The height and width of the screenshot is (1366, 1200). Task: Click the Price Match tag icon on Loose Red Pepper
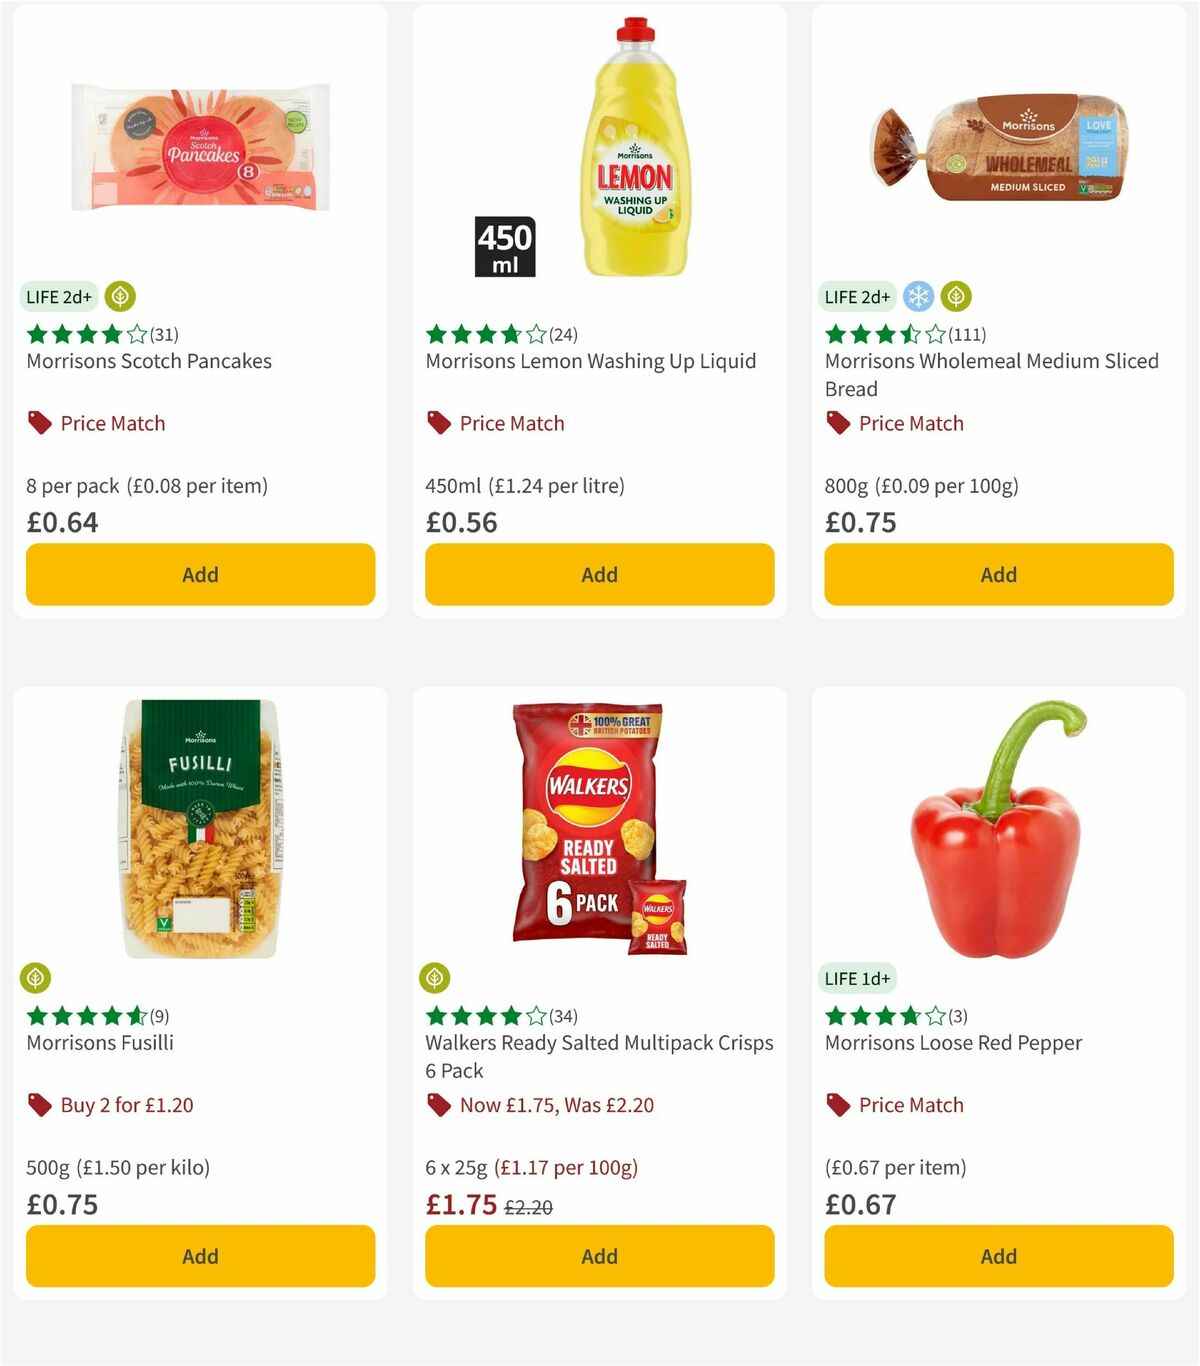(x=837, y=1104)
